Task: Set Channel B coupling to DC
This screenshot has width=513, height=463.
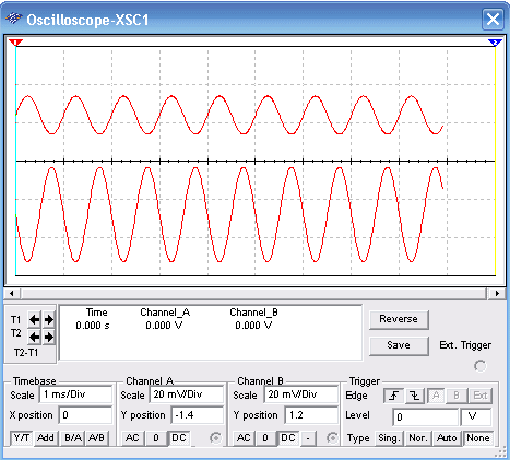Action: pos(288,439)
